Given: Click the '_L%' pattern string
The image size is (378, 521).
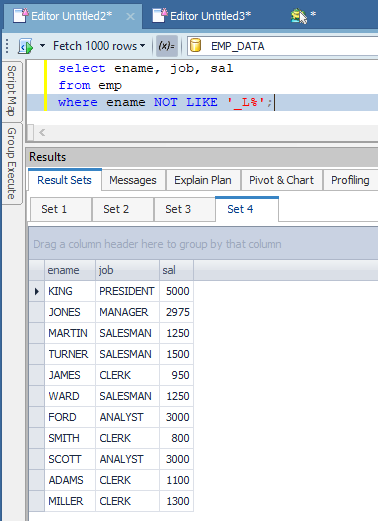Looking at the screenshot, I should (246, 102).
